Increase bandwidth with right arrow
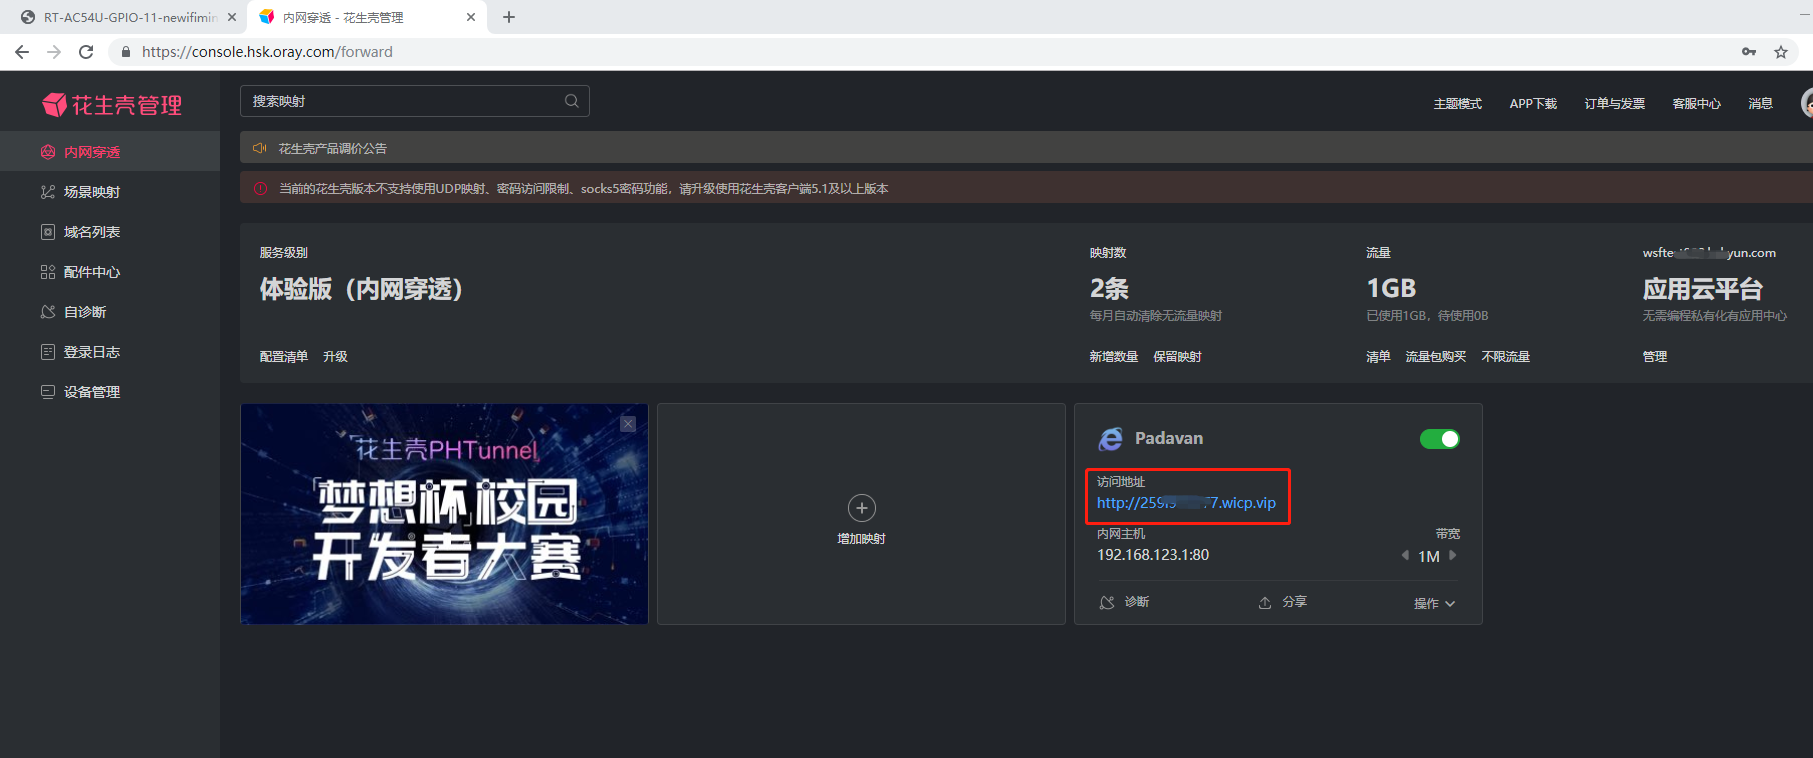 [x=1453, y=556]
